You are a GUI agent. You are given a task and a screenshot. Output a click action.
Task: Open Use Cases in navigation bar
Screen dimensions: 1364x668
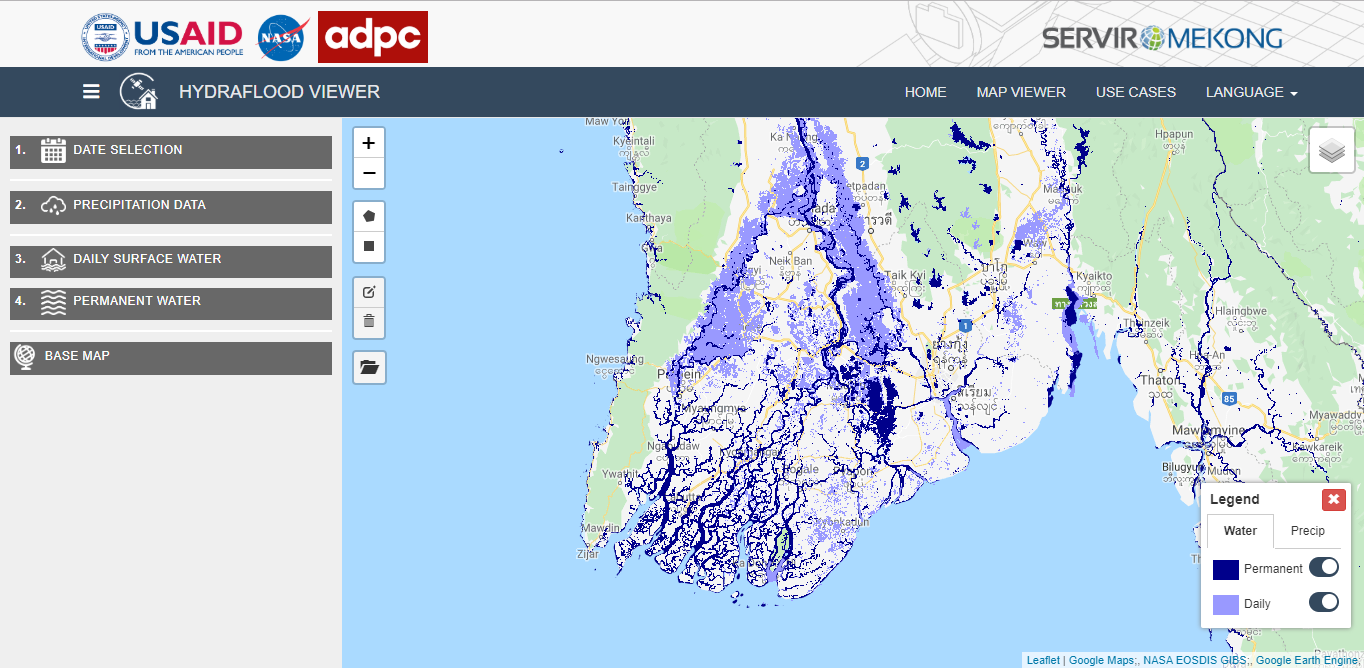coord(1136,92)
